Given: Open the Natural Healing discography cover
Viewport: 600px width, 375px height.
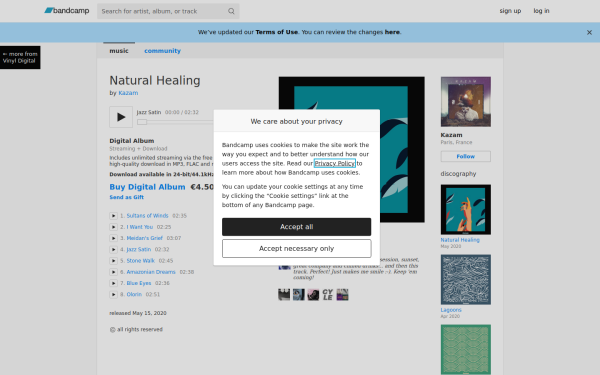Looking at the screenshot, I should (466, 210).
